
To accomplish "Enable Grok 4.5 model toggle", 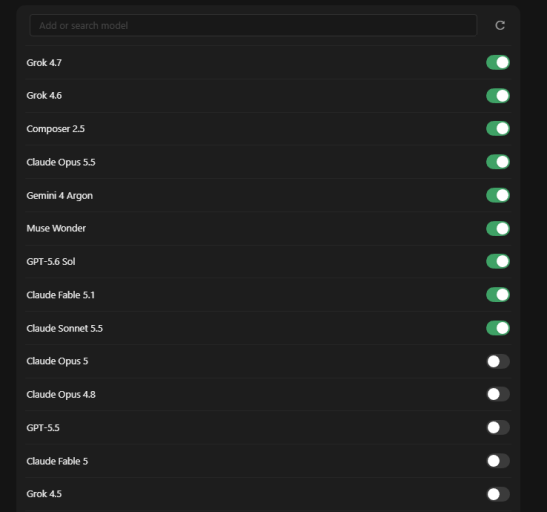I will [x=498, y=494].
